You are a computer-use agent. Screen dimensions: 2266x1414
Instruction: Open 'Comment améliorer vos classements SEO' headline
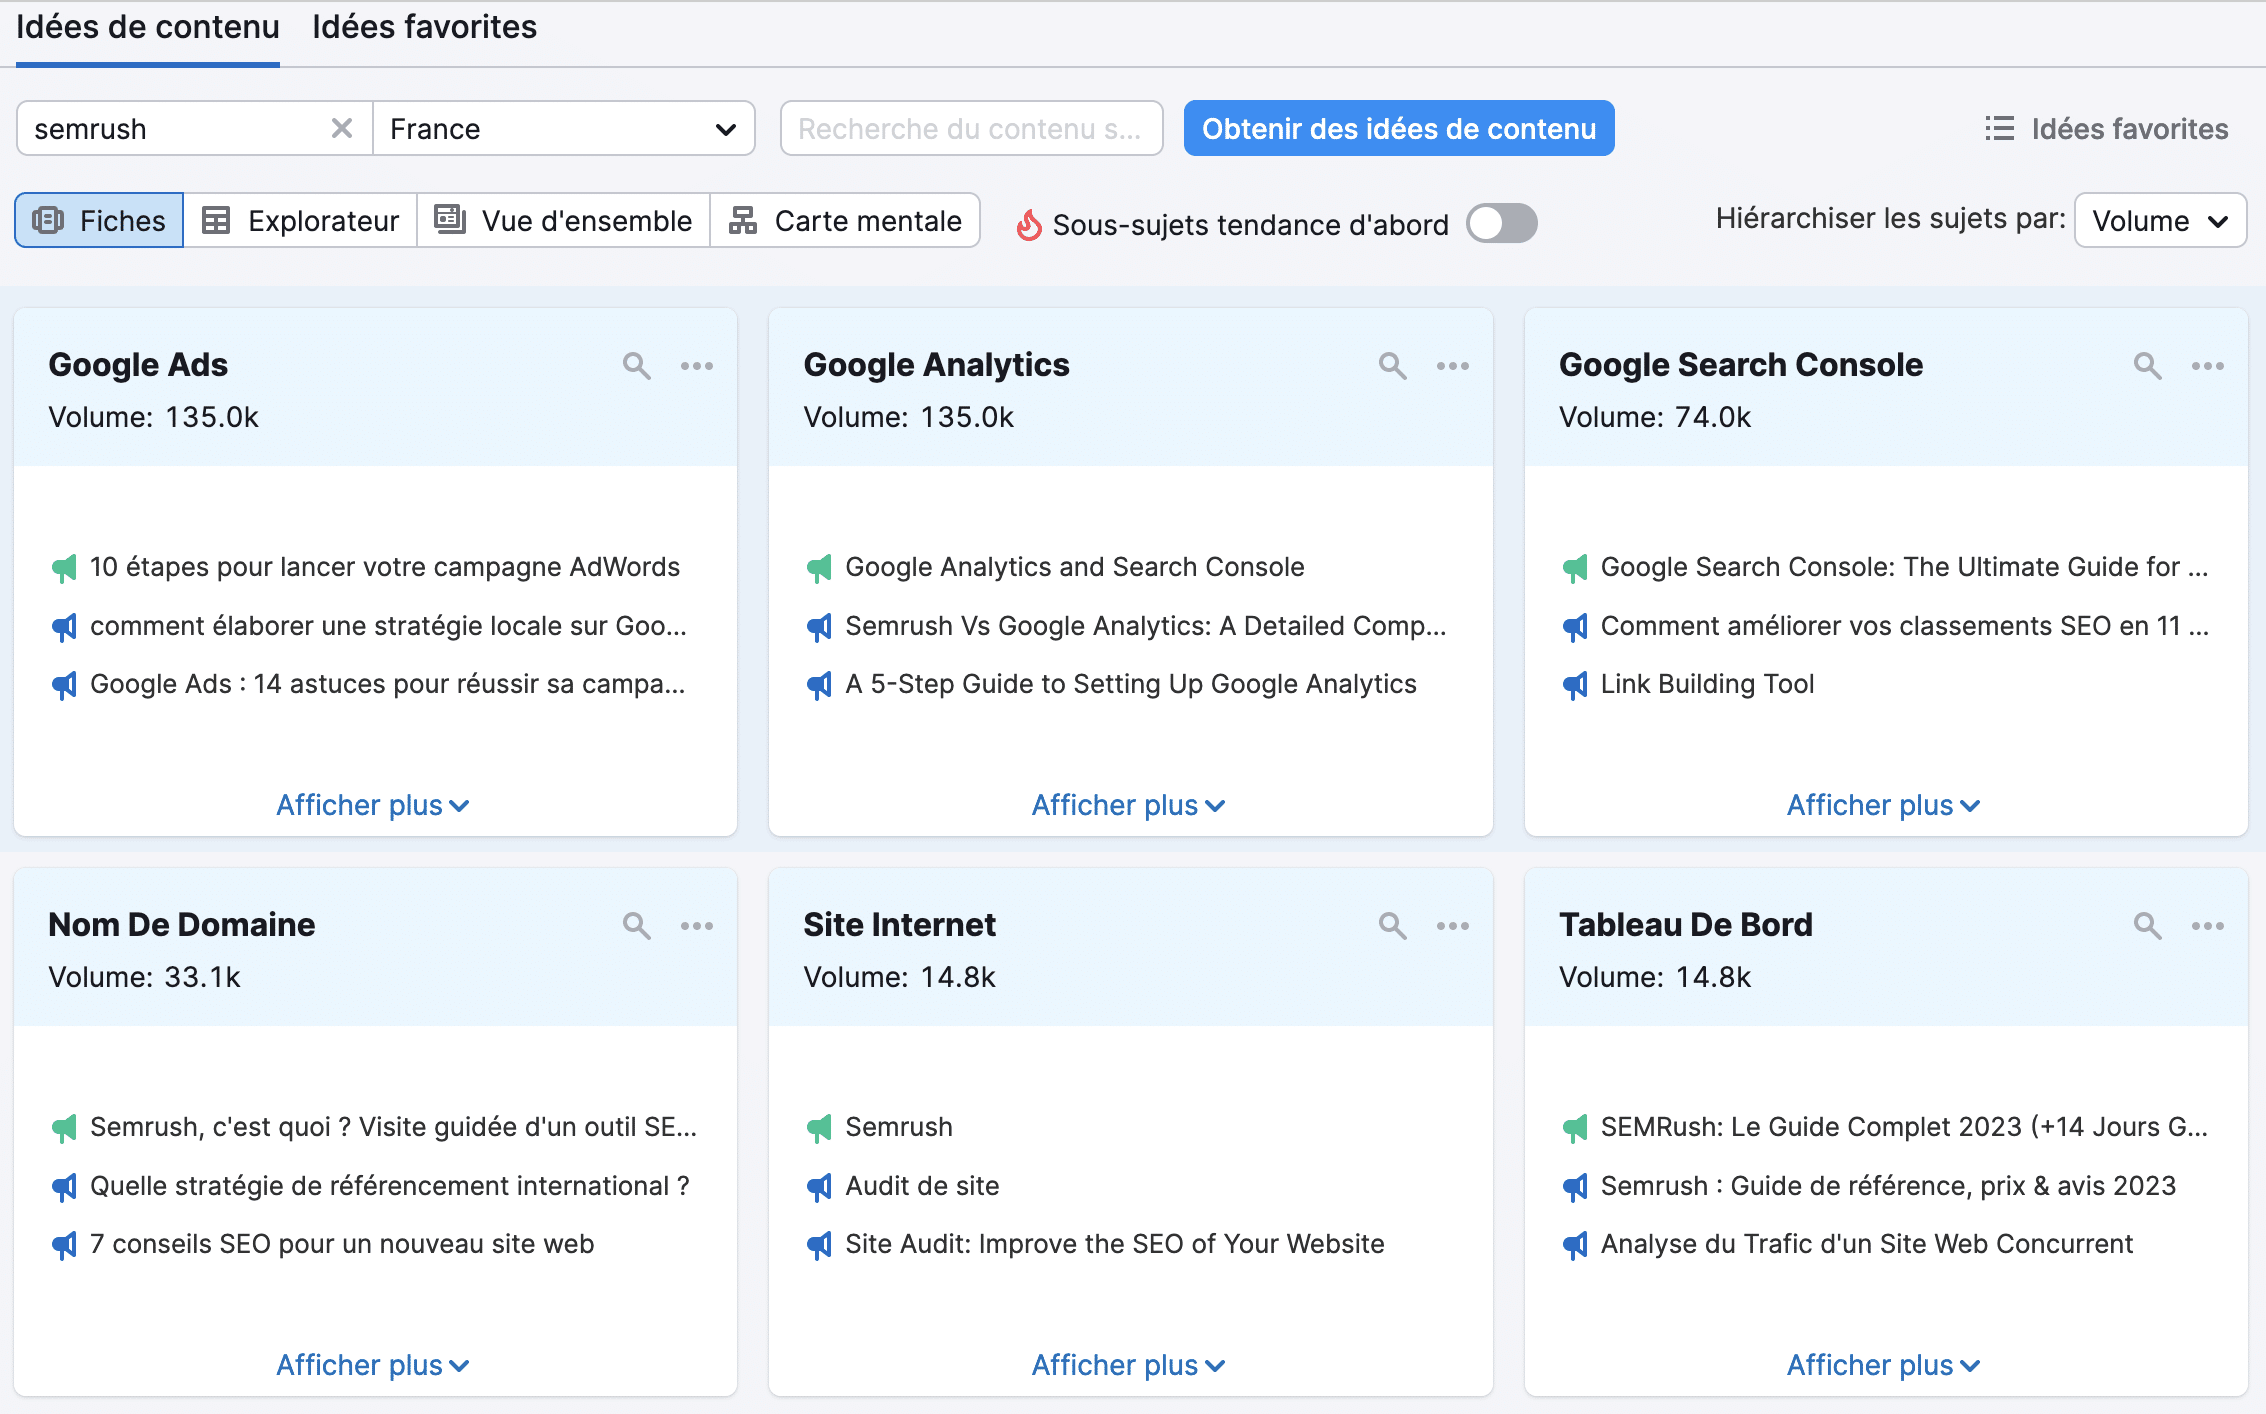pyautogui.click(x=1905, y=626)
